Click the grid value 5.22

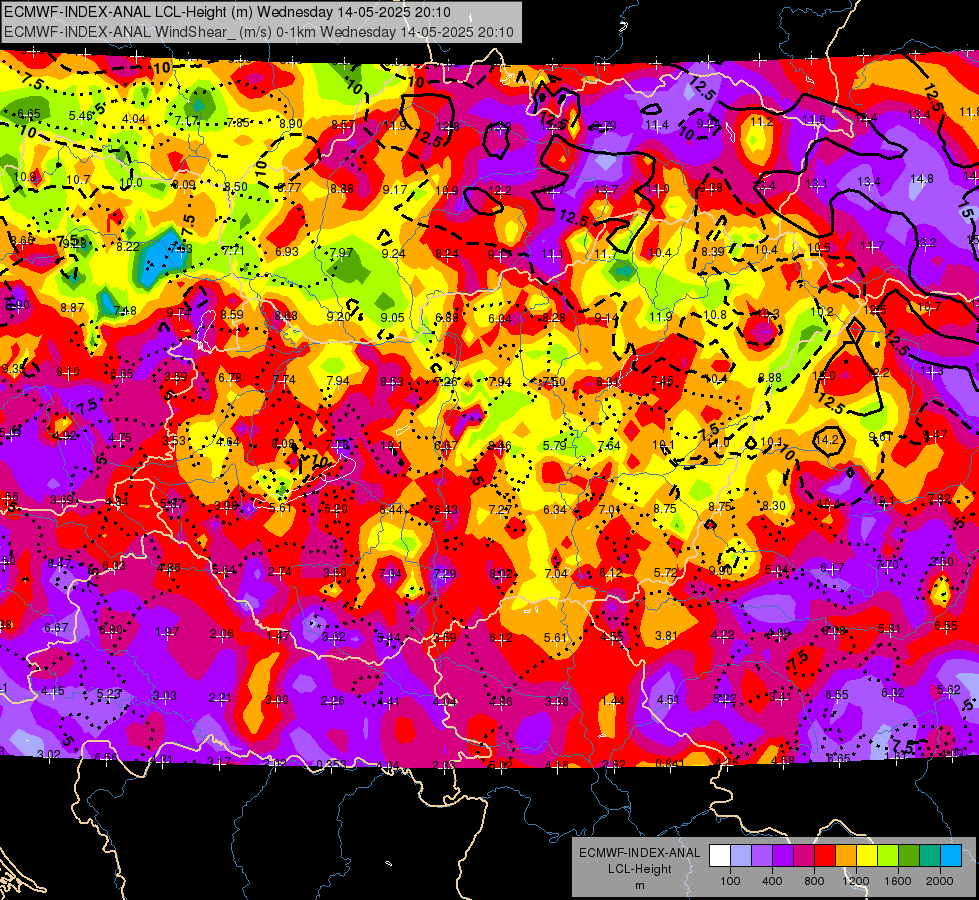(724, 698)
